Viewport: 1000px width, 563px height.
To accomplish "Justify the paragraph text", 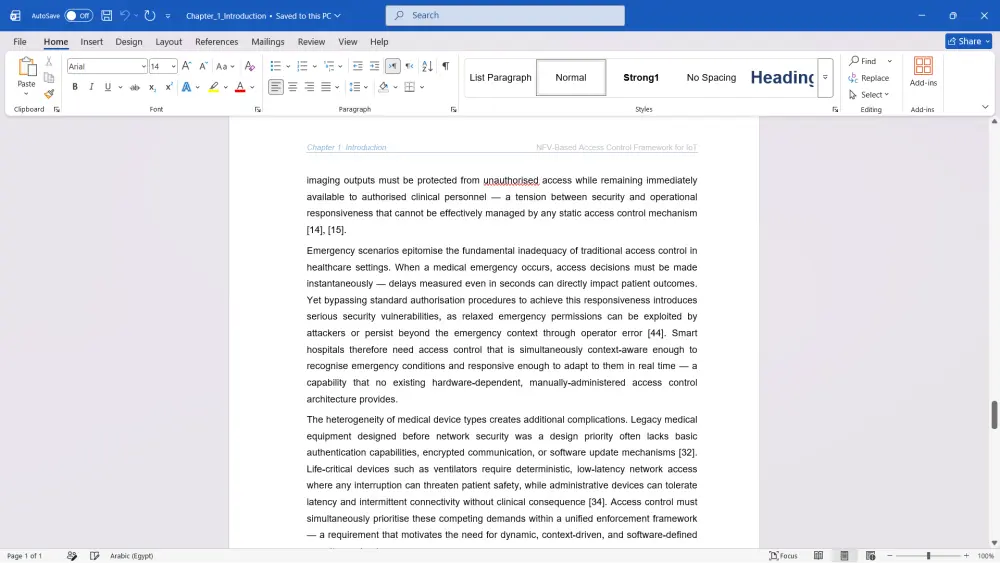I will 326,87.
